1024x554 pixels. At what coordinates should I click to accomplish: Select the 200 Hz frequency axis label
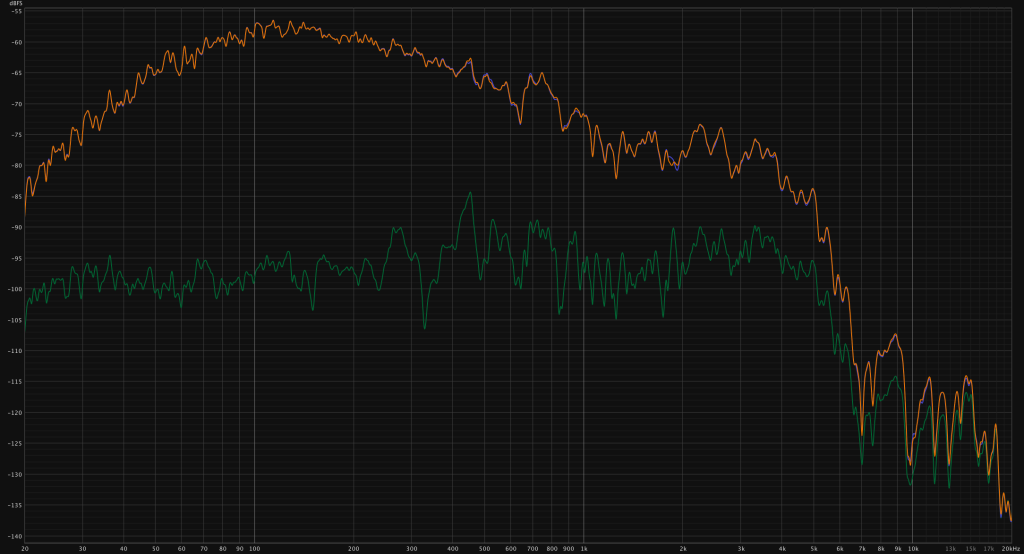(x=353, y=548)
